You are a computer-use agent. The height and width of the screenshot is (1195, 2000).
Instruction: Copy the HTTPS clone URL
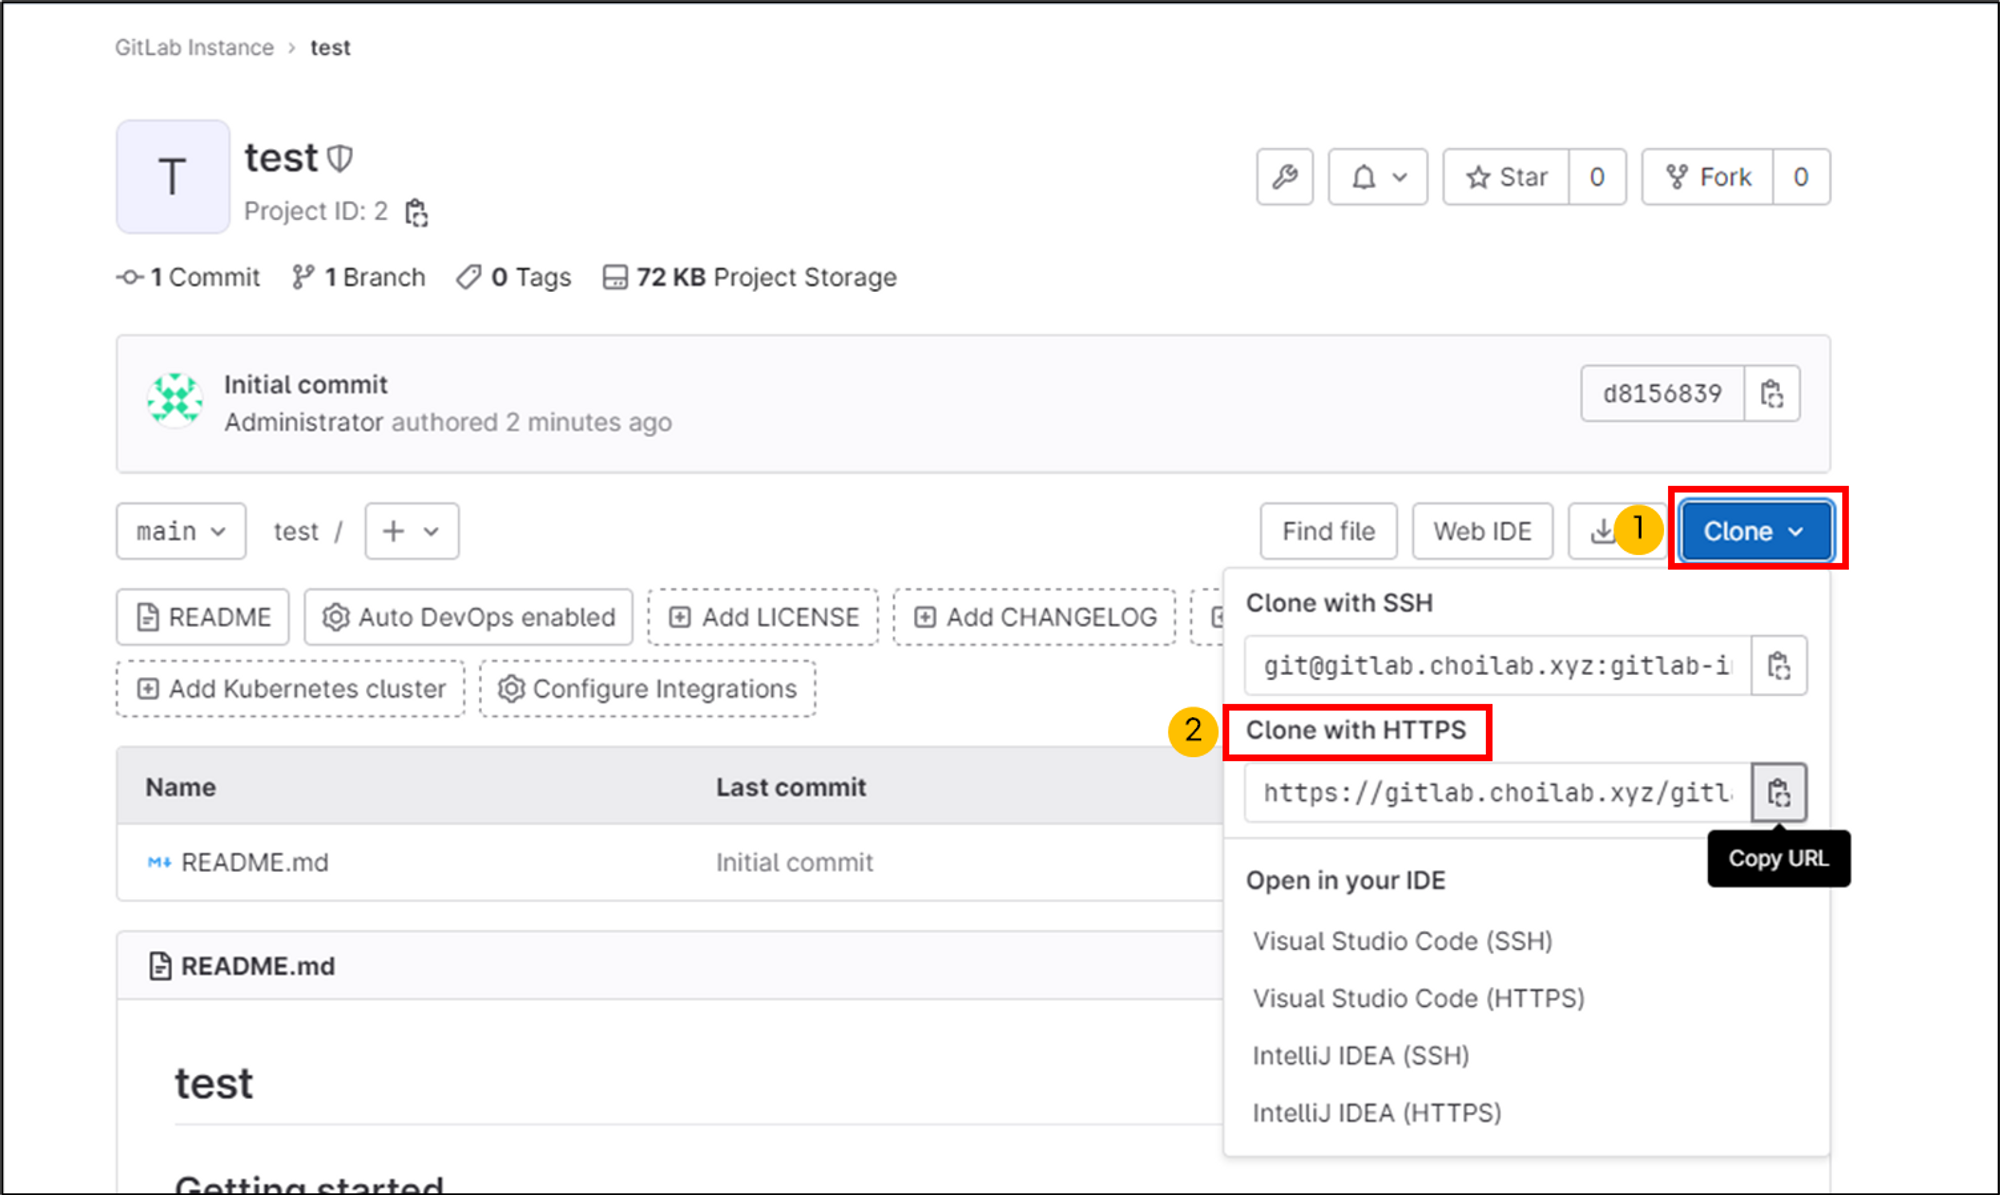pos(1778,793)
